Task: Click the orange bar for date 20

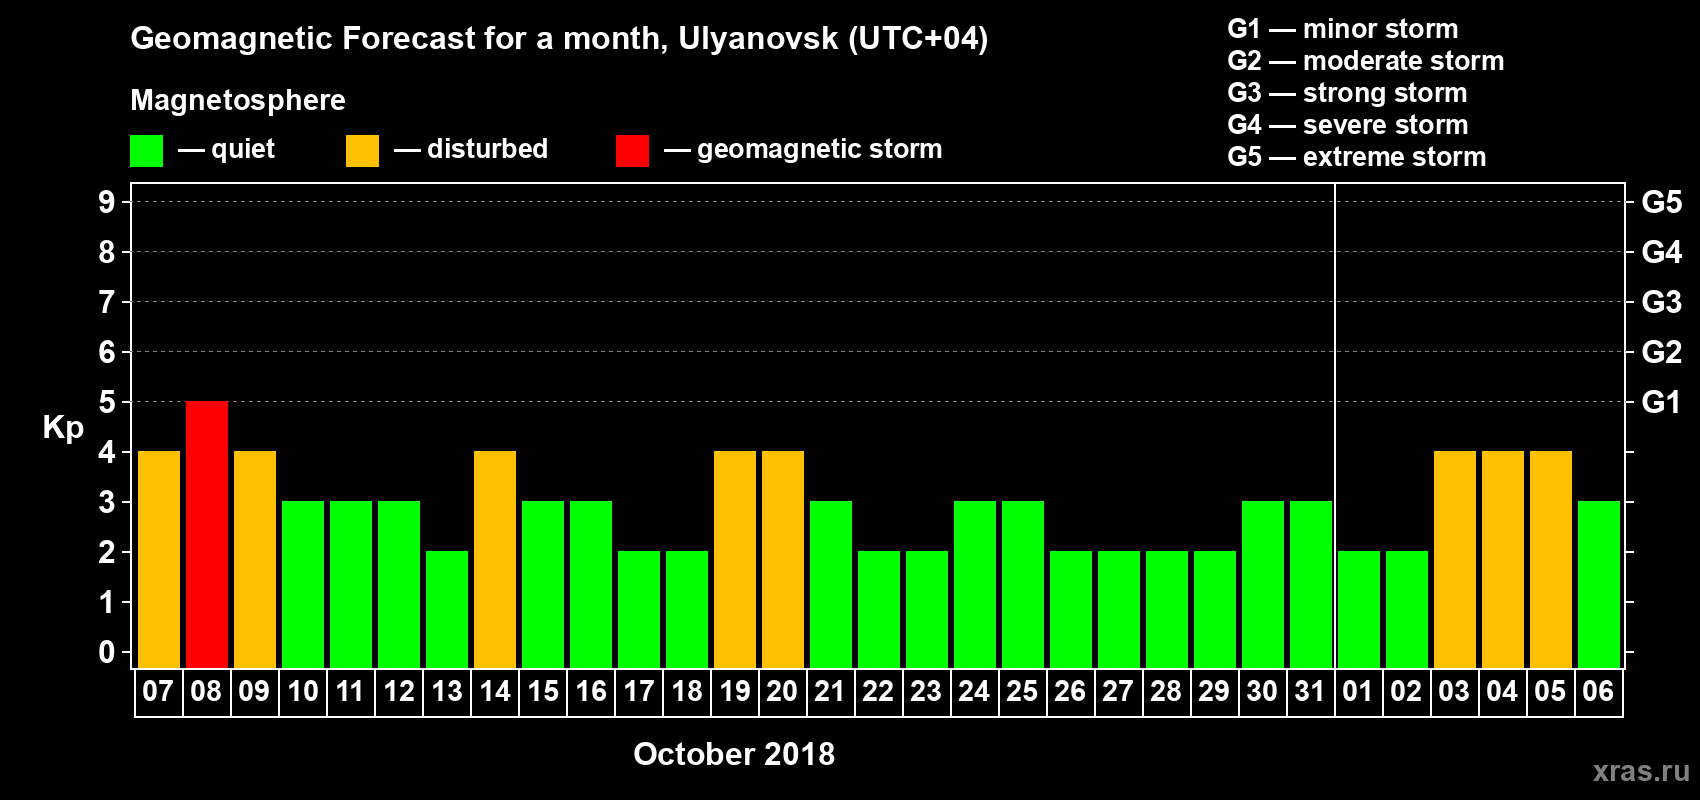Action: coord(783,559)
